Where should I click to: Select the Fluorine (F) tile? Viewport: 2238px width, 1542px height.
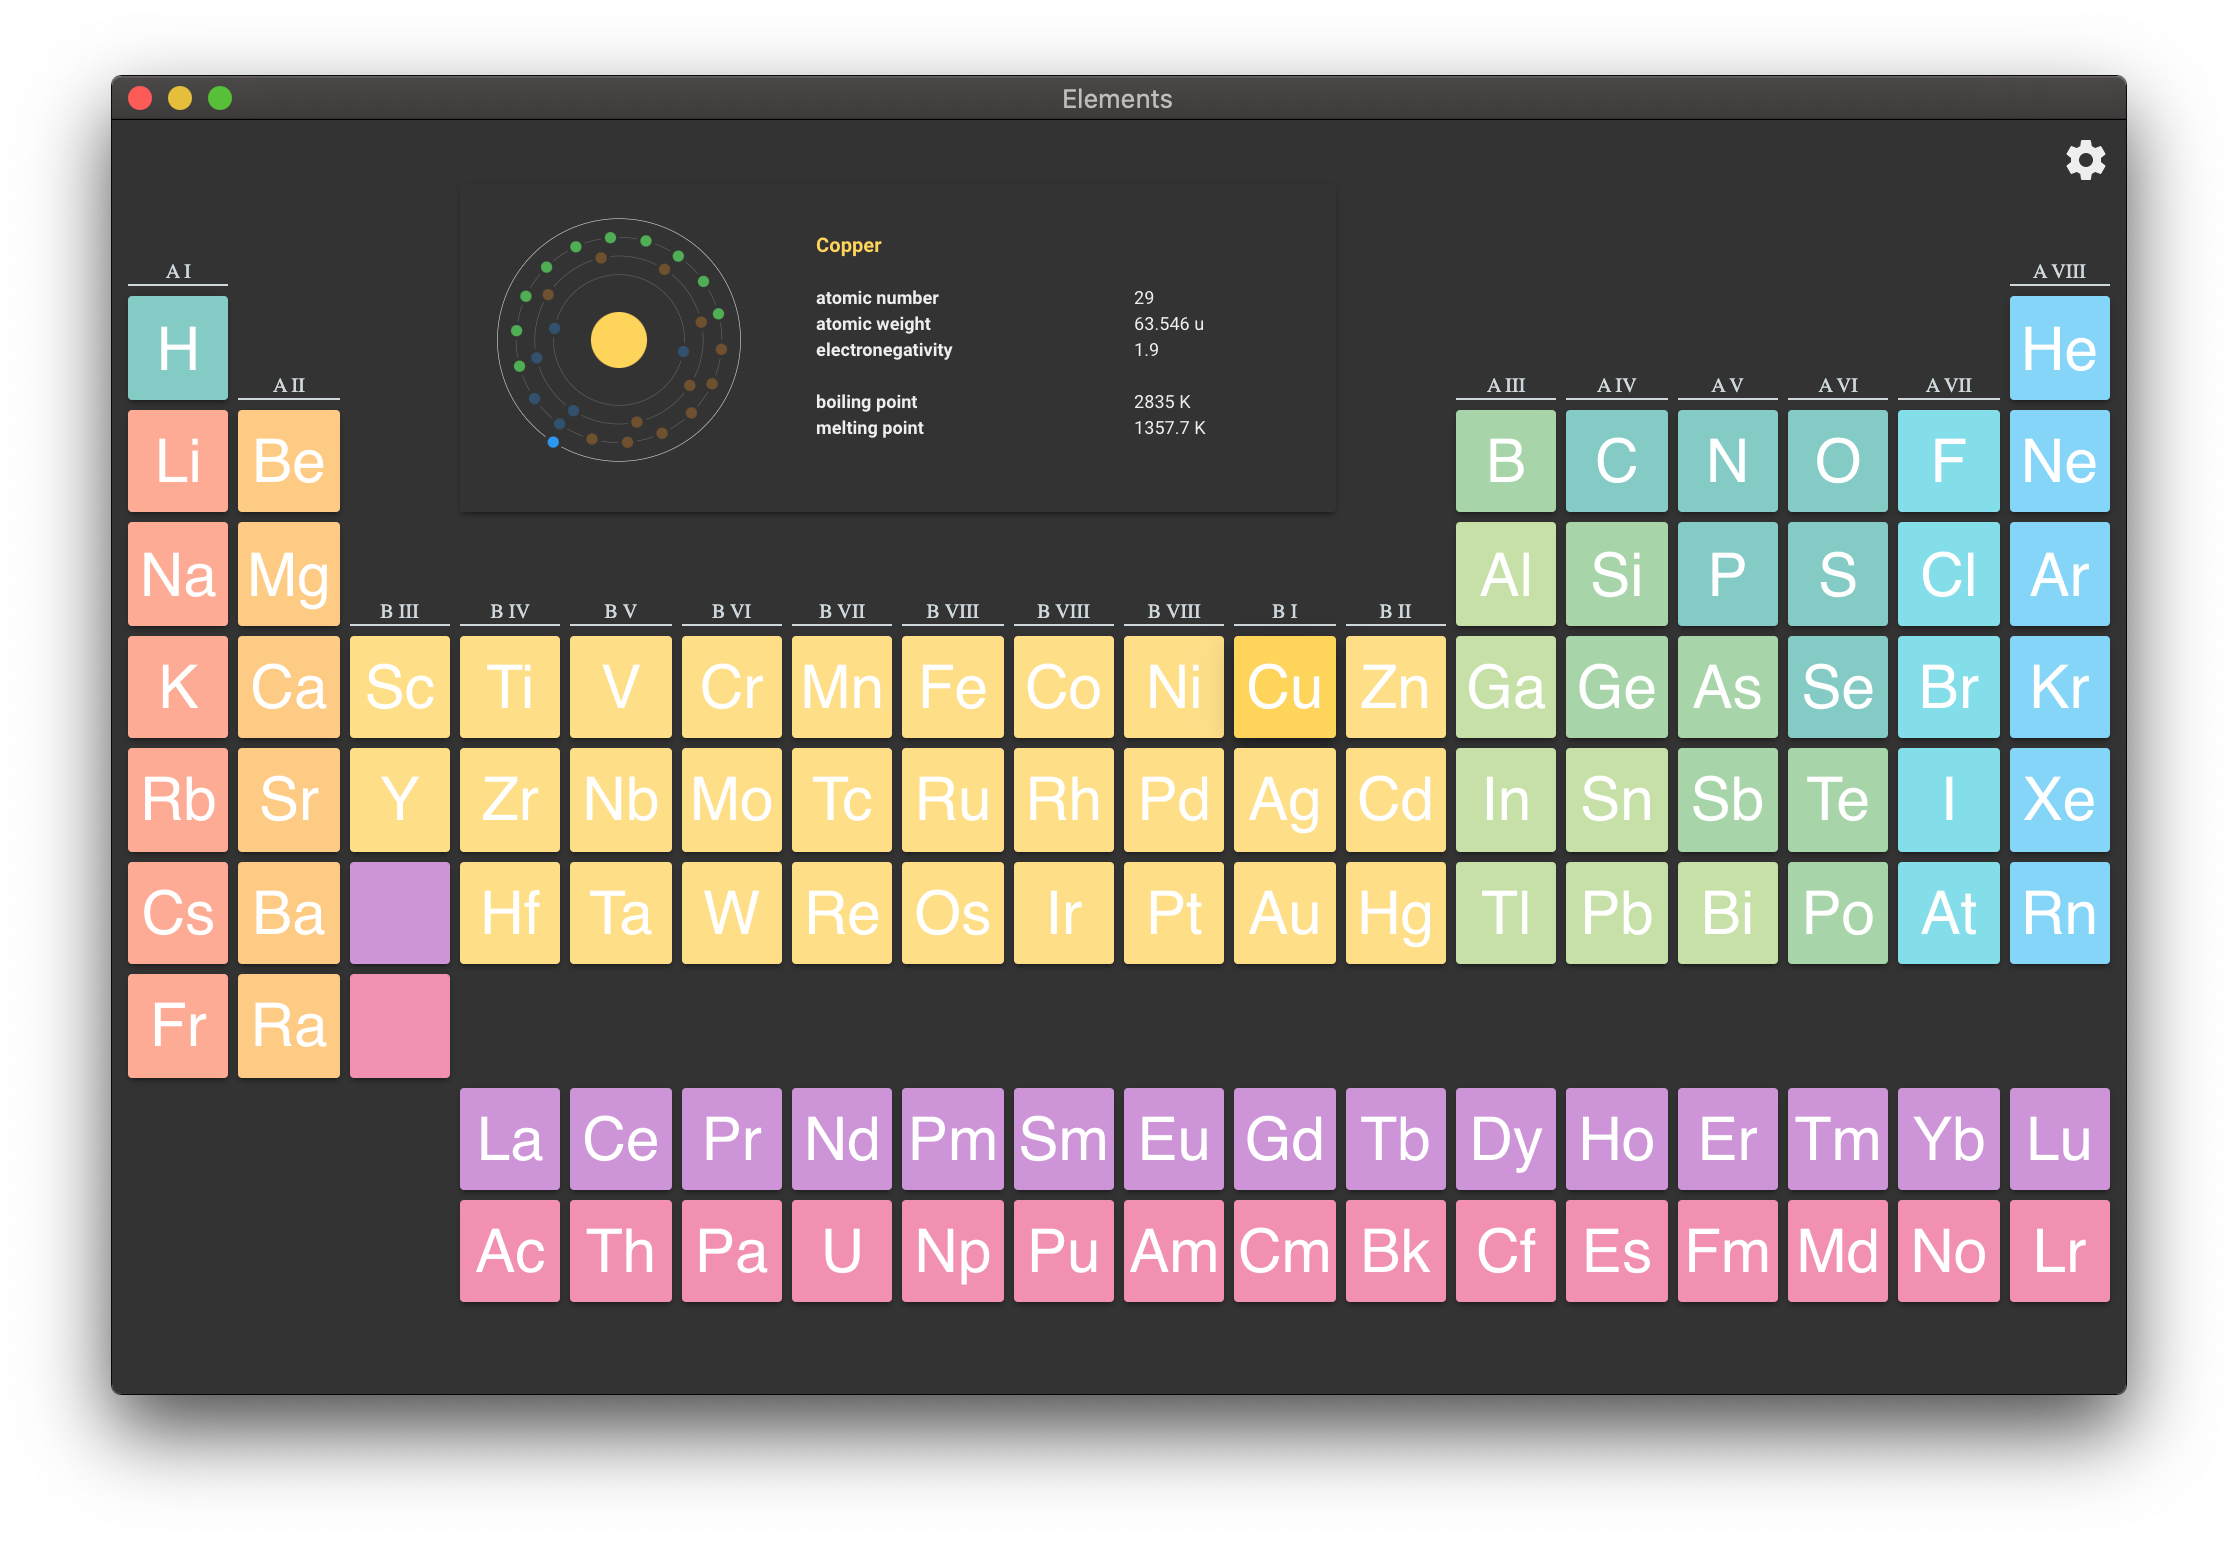click(x=1948, y=461)
